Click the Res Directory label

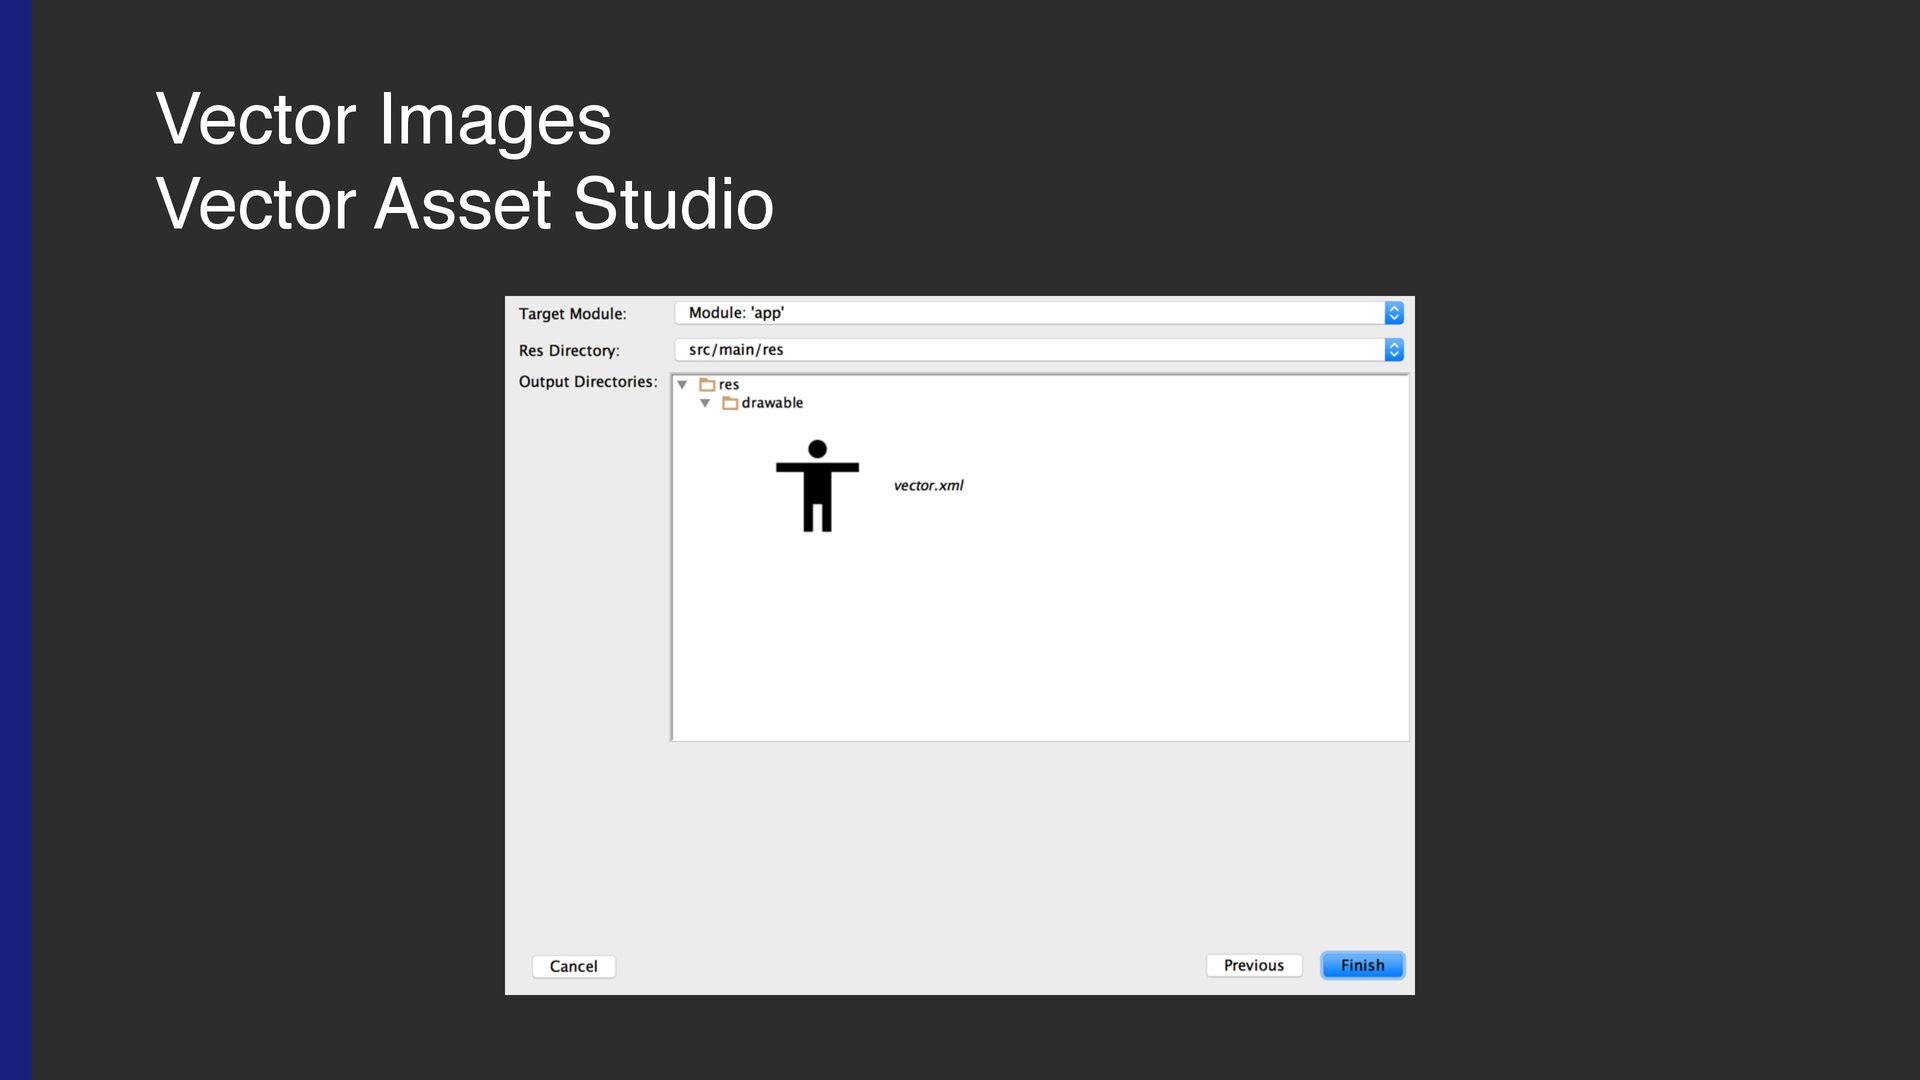pos(569,351)
